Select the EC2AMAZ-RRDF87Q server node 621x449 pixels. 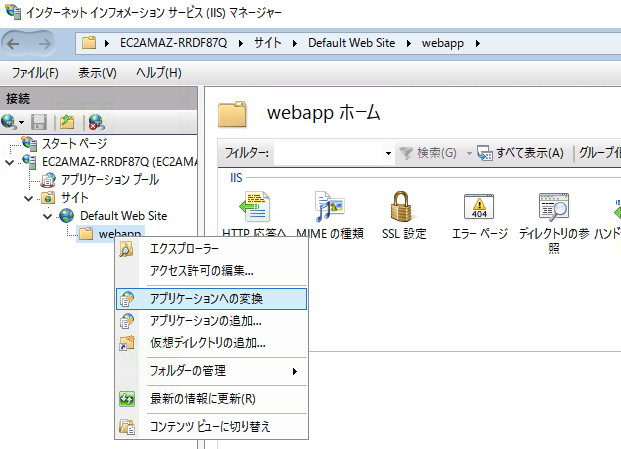pos(120,162)
